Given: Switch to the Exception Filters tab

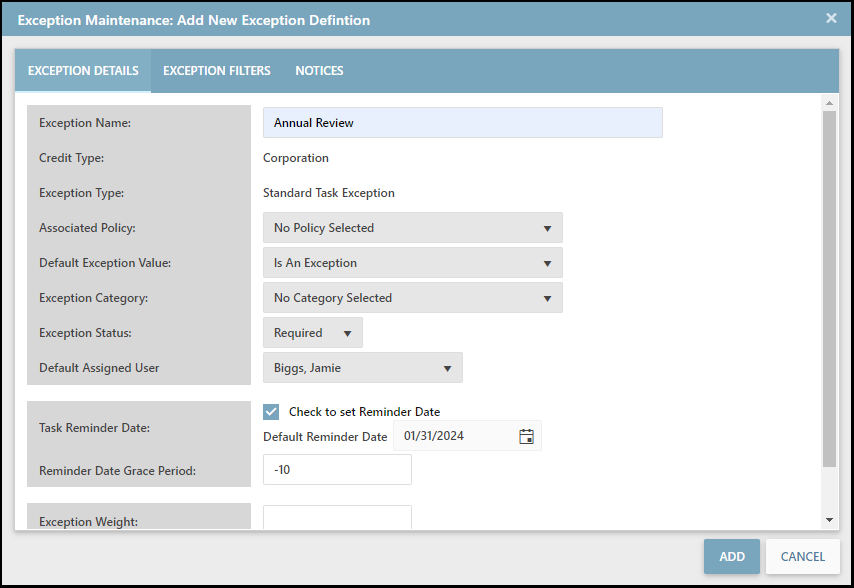Looking at the screenshot, I should click(x=217, y=71).
